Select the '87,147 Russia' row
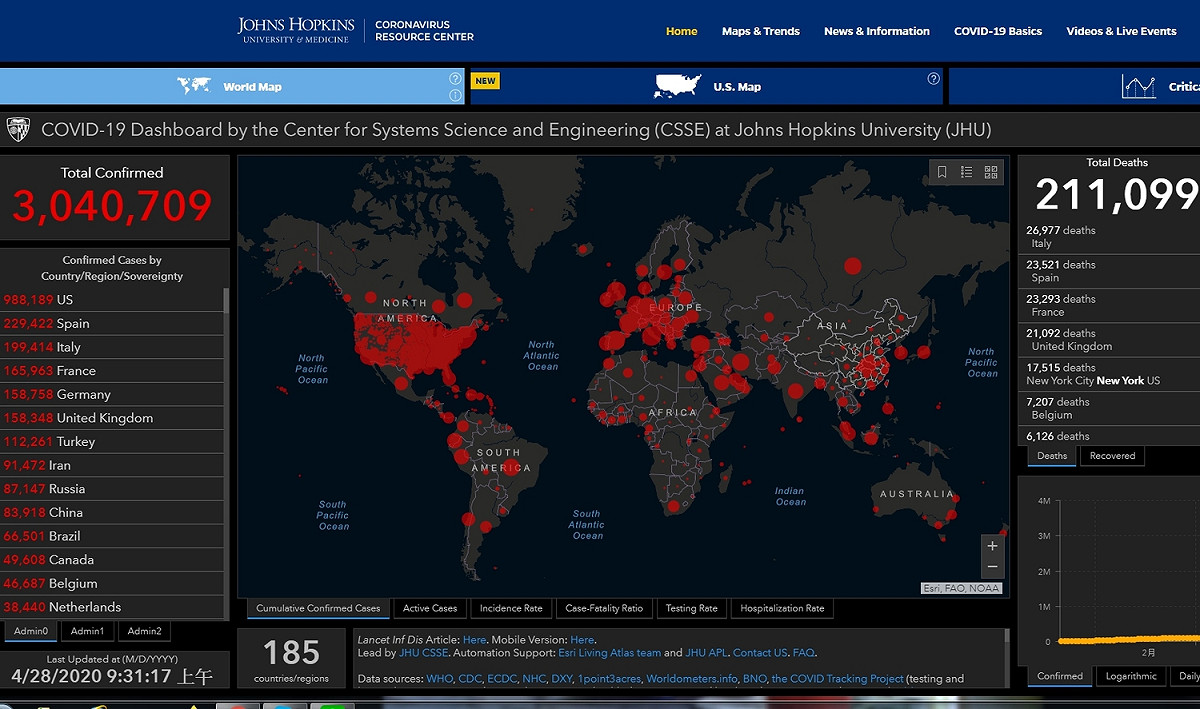This screenshot has height=709, width=1200. click(112, 489)
